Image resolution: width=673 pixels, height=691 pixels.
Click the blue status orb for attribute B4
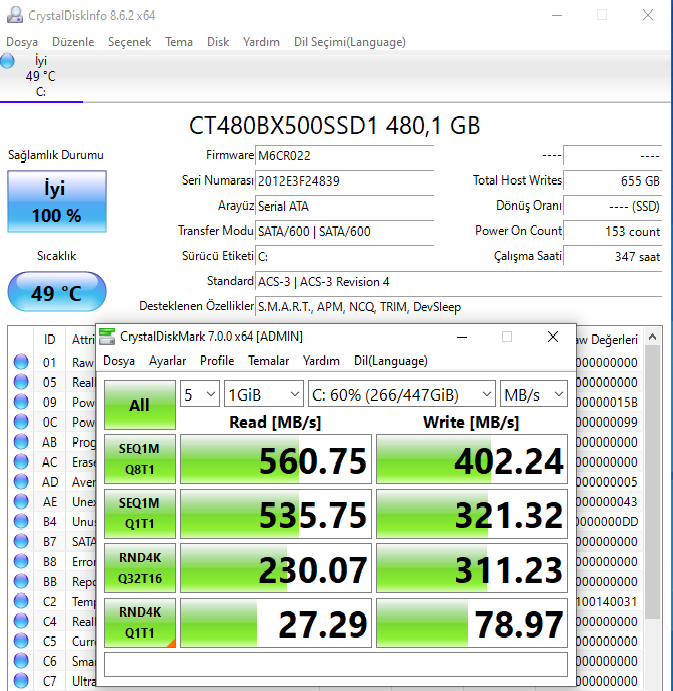[x=21, y=521]
